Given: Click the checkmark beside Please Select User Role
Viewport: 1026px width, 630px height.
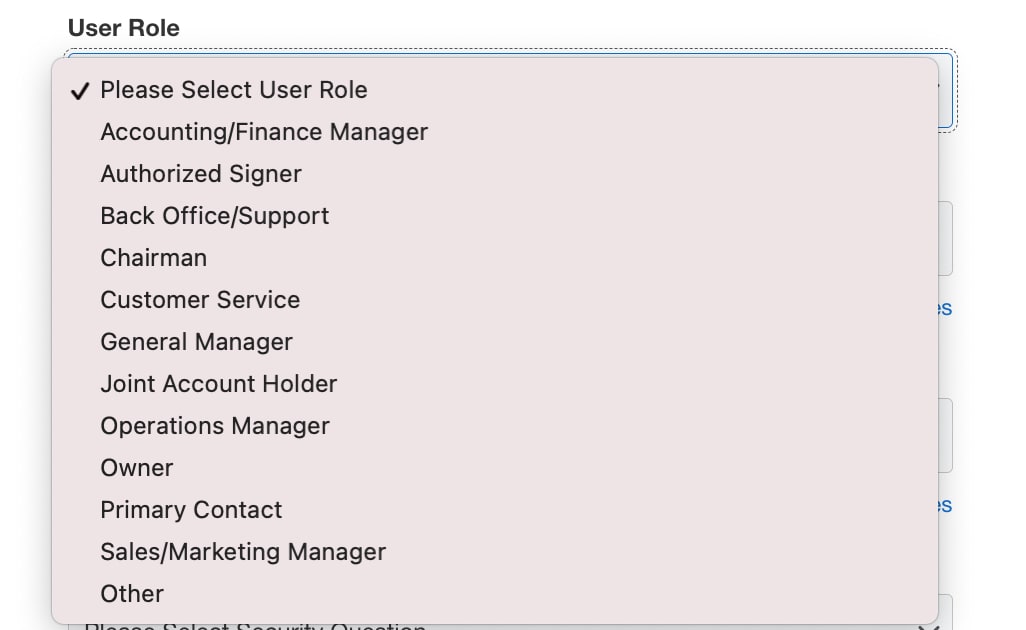Looking at the screenshot, I should [80, 91].
